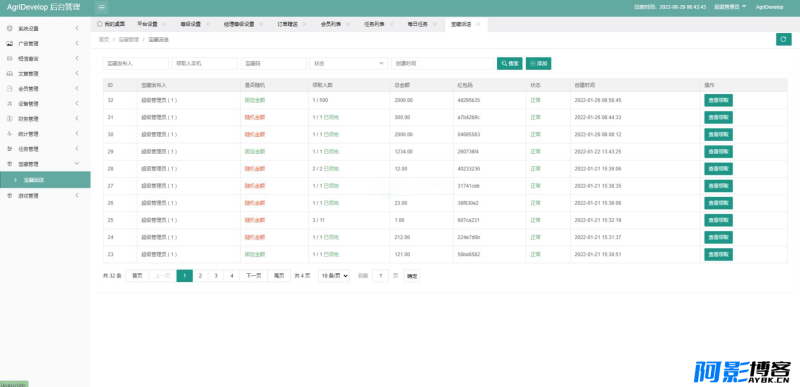
Task: Click the hamburger sidebar collapse icon
Action: tap(102, 7)
